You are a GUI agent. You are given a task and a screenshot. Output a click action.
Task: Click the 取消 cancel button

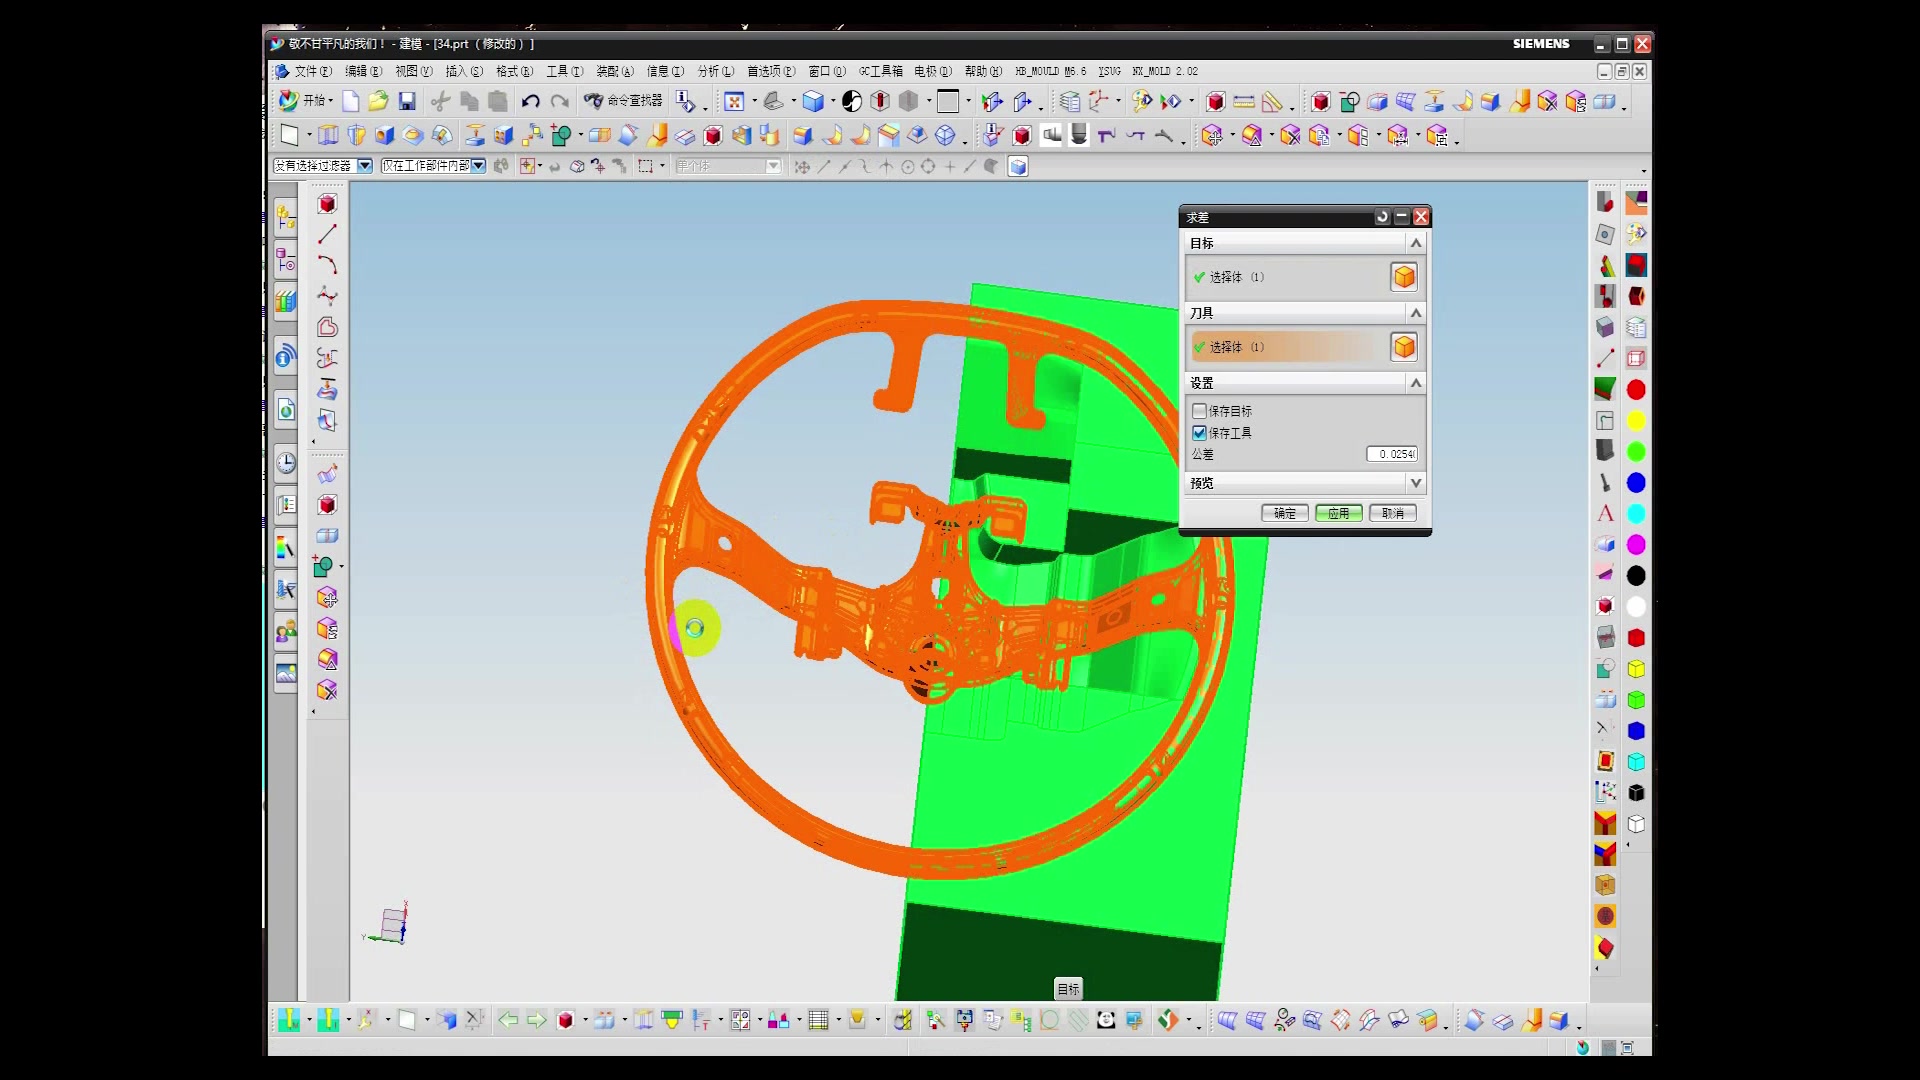1392,513
